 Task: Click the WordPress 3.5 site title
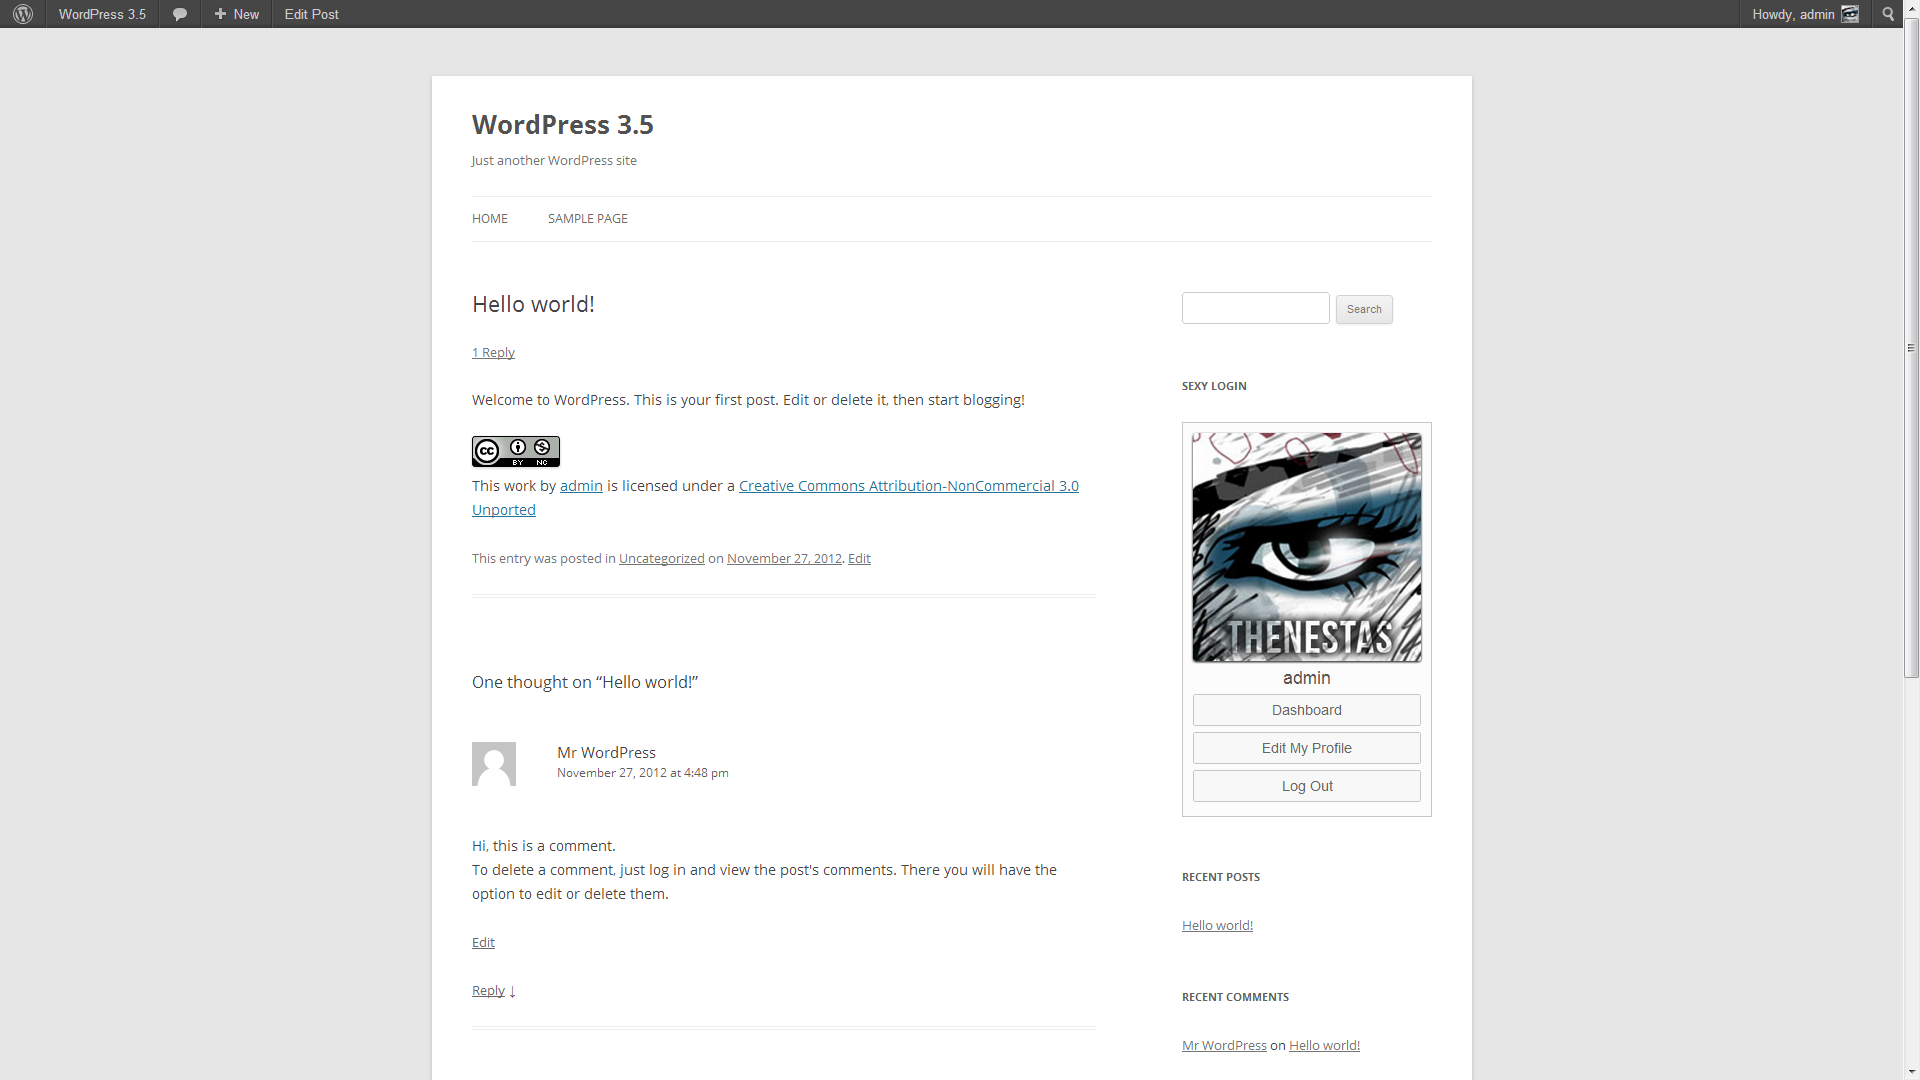[563, 124]
